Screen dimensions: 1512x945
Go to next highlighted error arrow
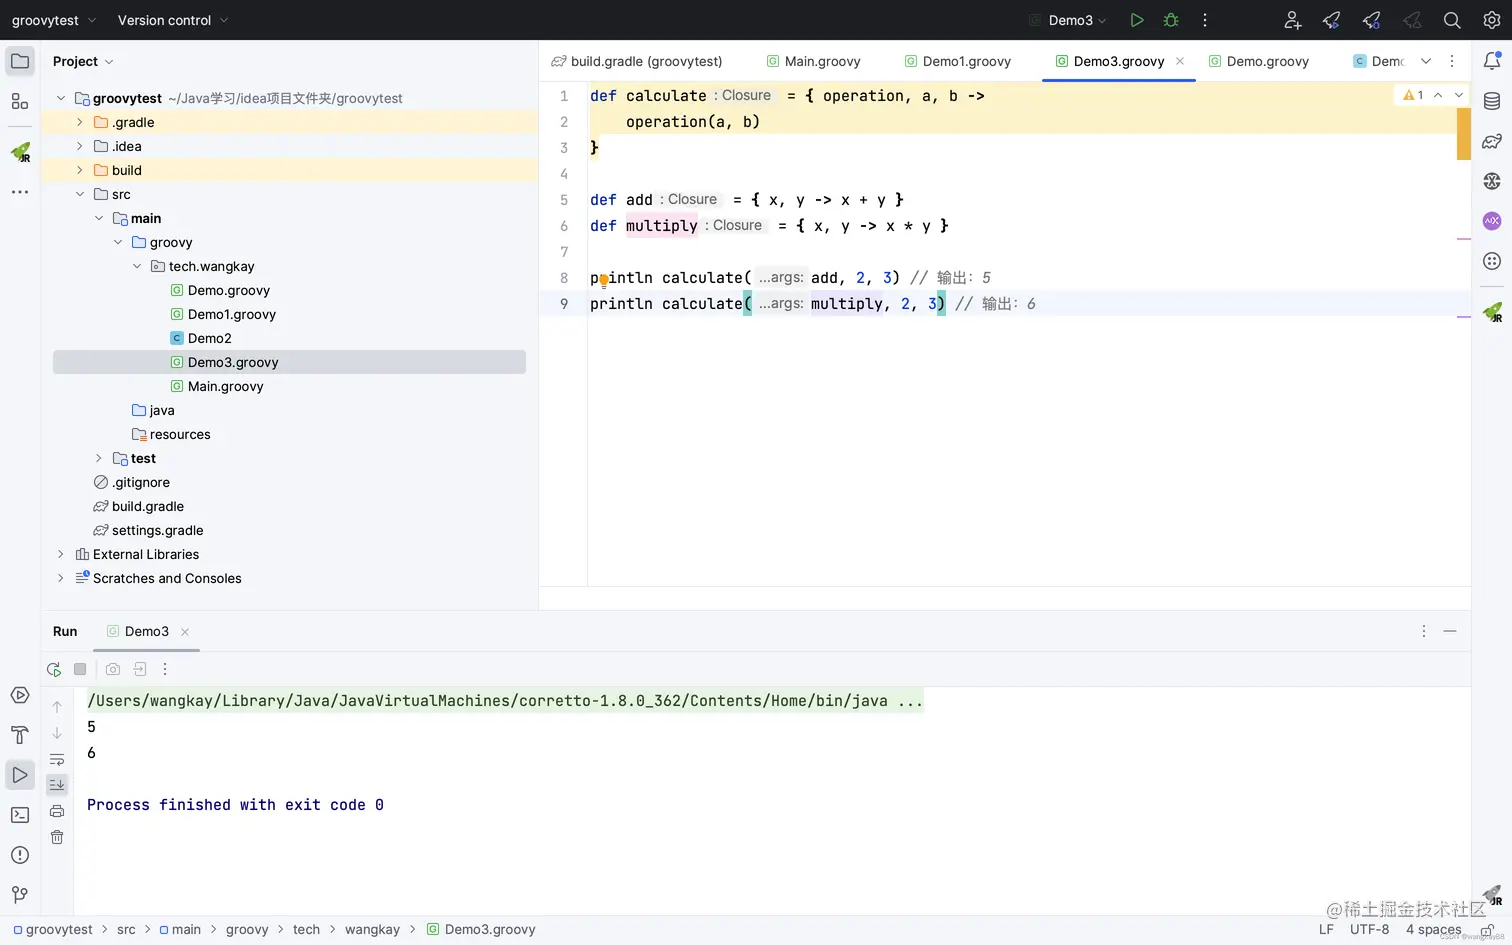pos(1459,95)
